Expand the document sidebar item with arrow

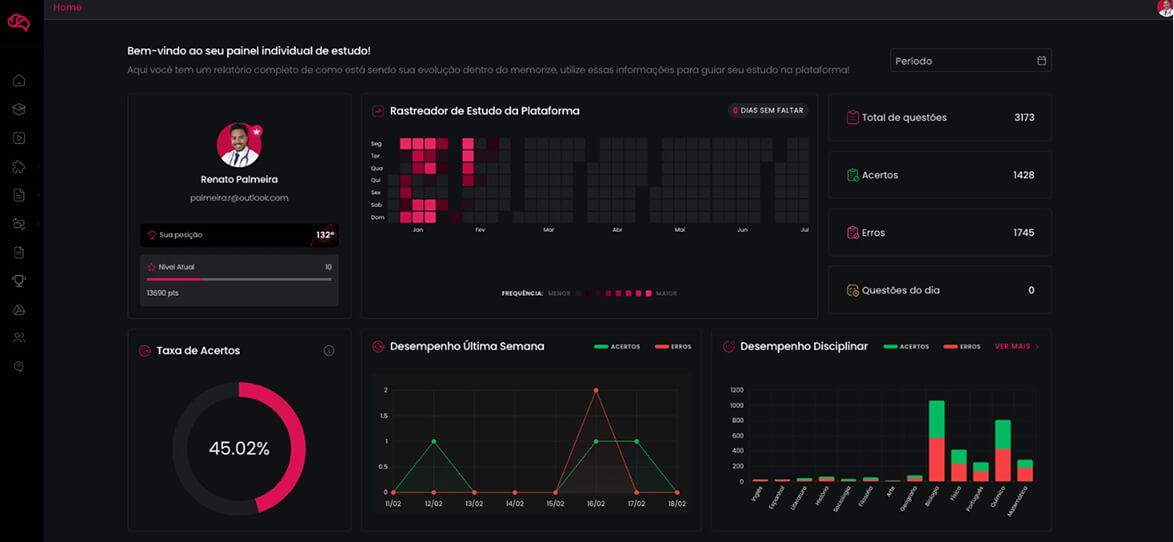19,195
